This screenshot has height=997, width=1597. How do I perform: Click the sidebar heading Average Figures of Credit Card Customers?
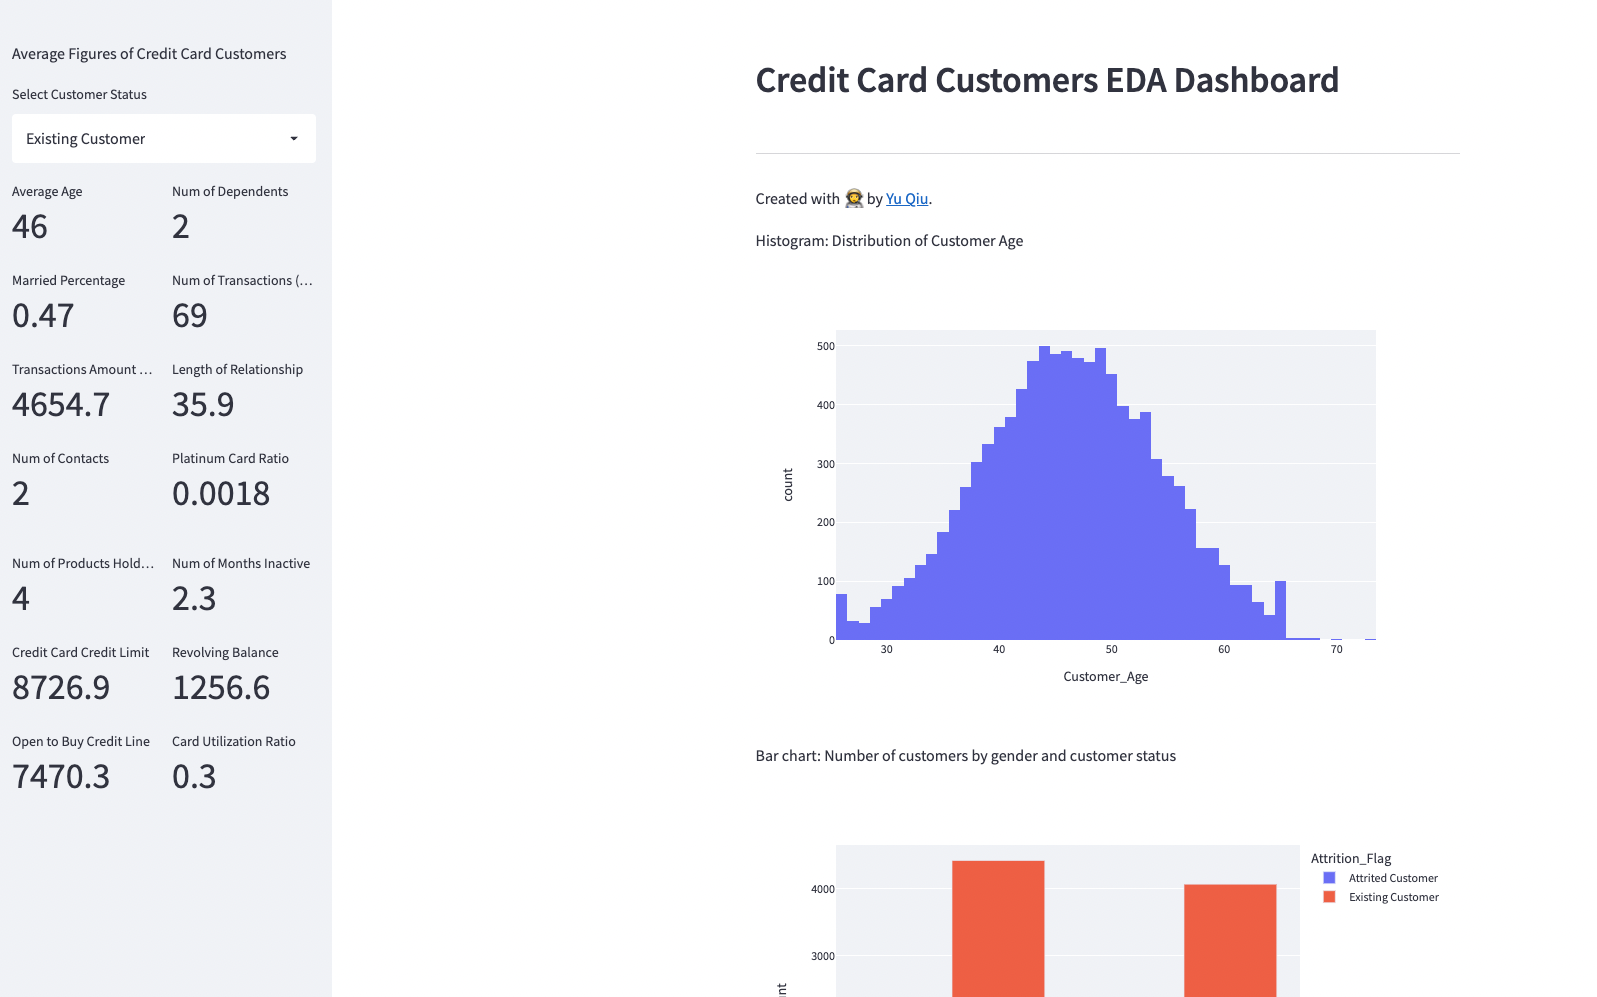coord(148,53)
